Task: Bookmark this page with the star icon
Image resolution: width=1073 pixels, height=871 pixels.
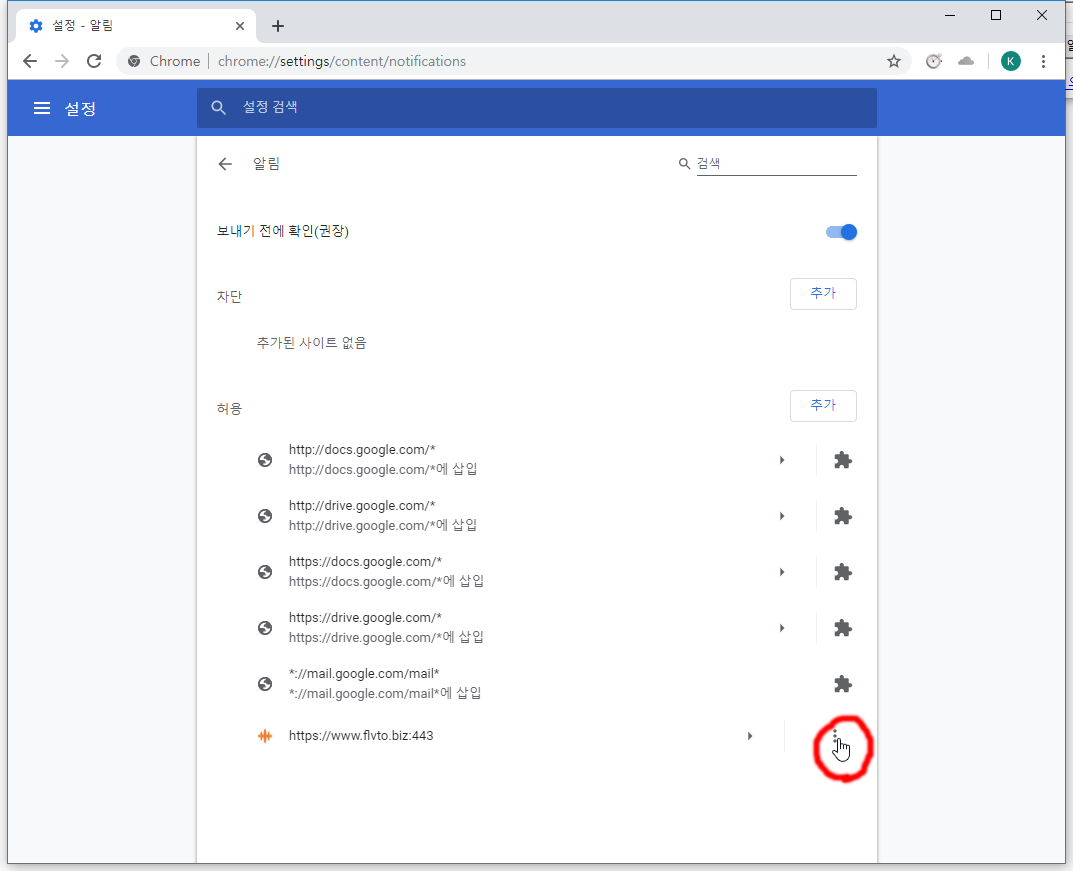Action: pyautogui.click(x=893, y=61)
